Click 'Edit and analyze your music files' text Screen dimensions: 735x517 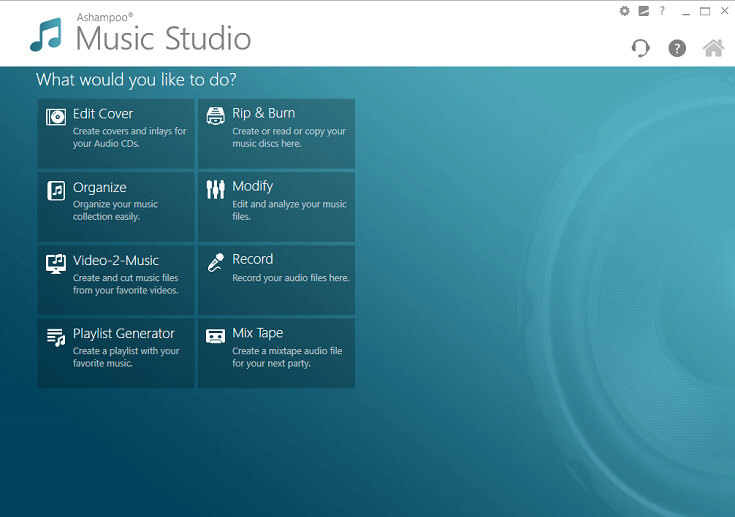(289, 210)
